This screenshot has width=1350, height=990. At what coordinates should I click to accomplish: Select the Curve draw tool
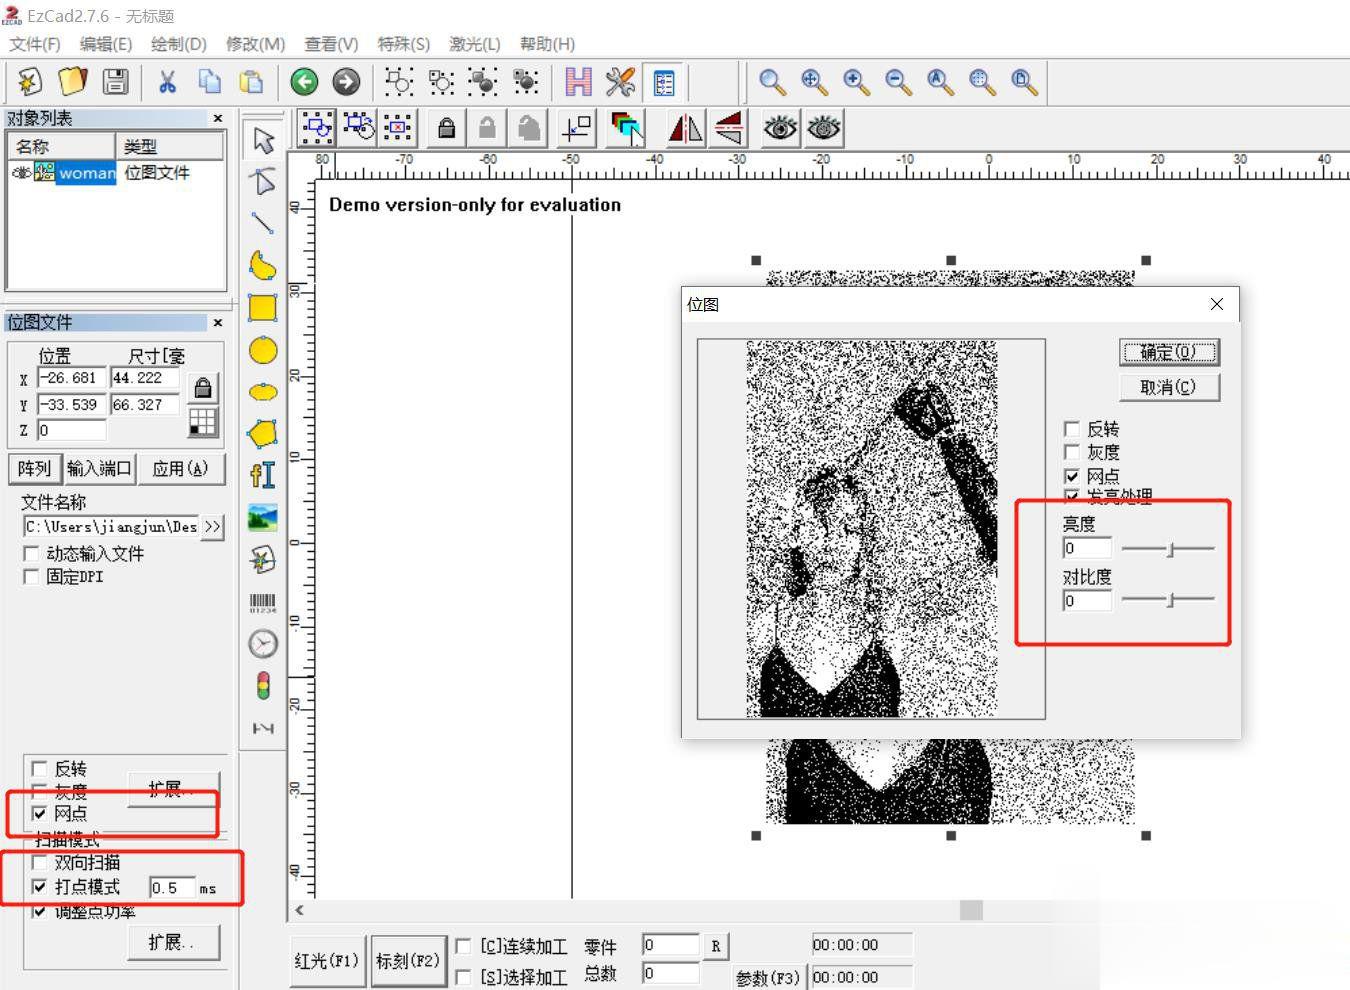coord(263,266)
